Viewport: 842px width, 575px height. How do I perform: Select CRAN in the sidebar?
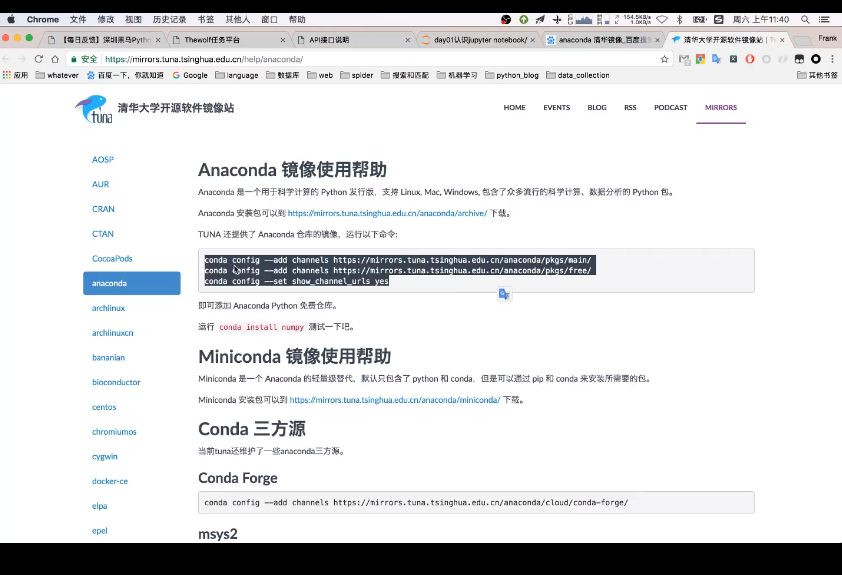[103, 209]
